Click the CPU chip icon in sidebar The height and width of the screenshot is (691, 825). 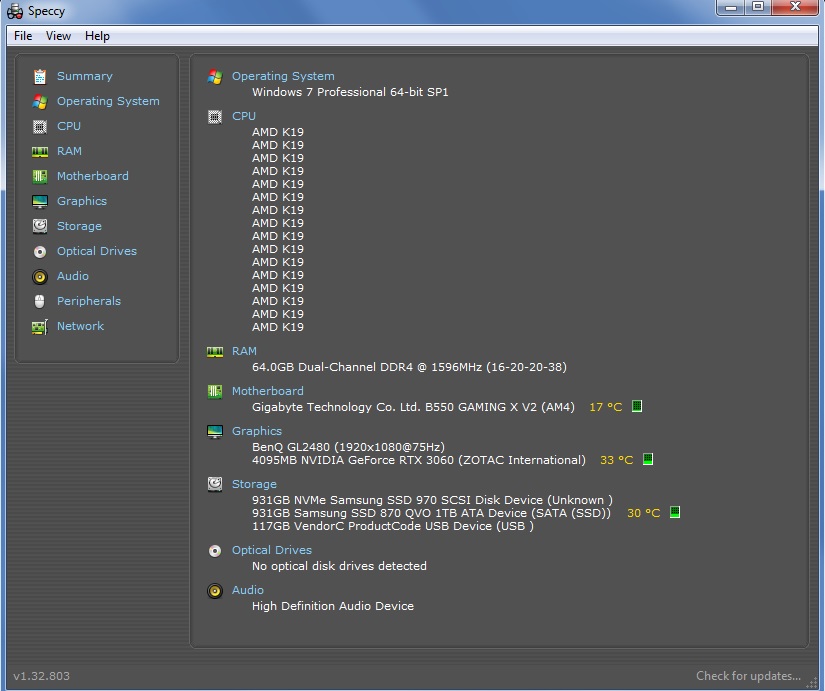pos(40,127)
